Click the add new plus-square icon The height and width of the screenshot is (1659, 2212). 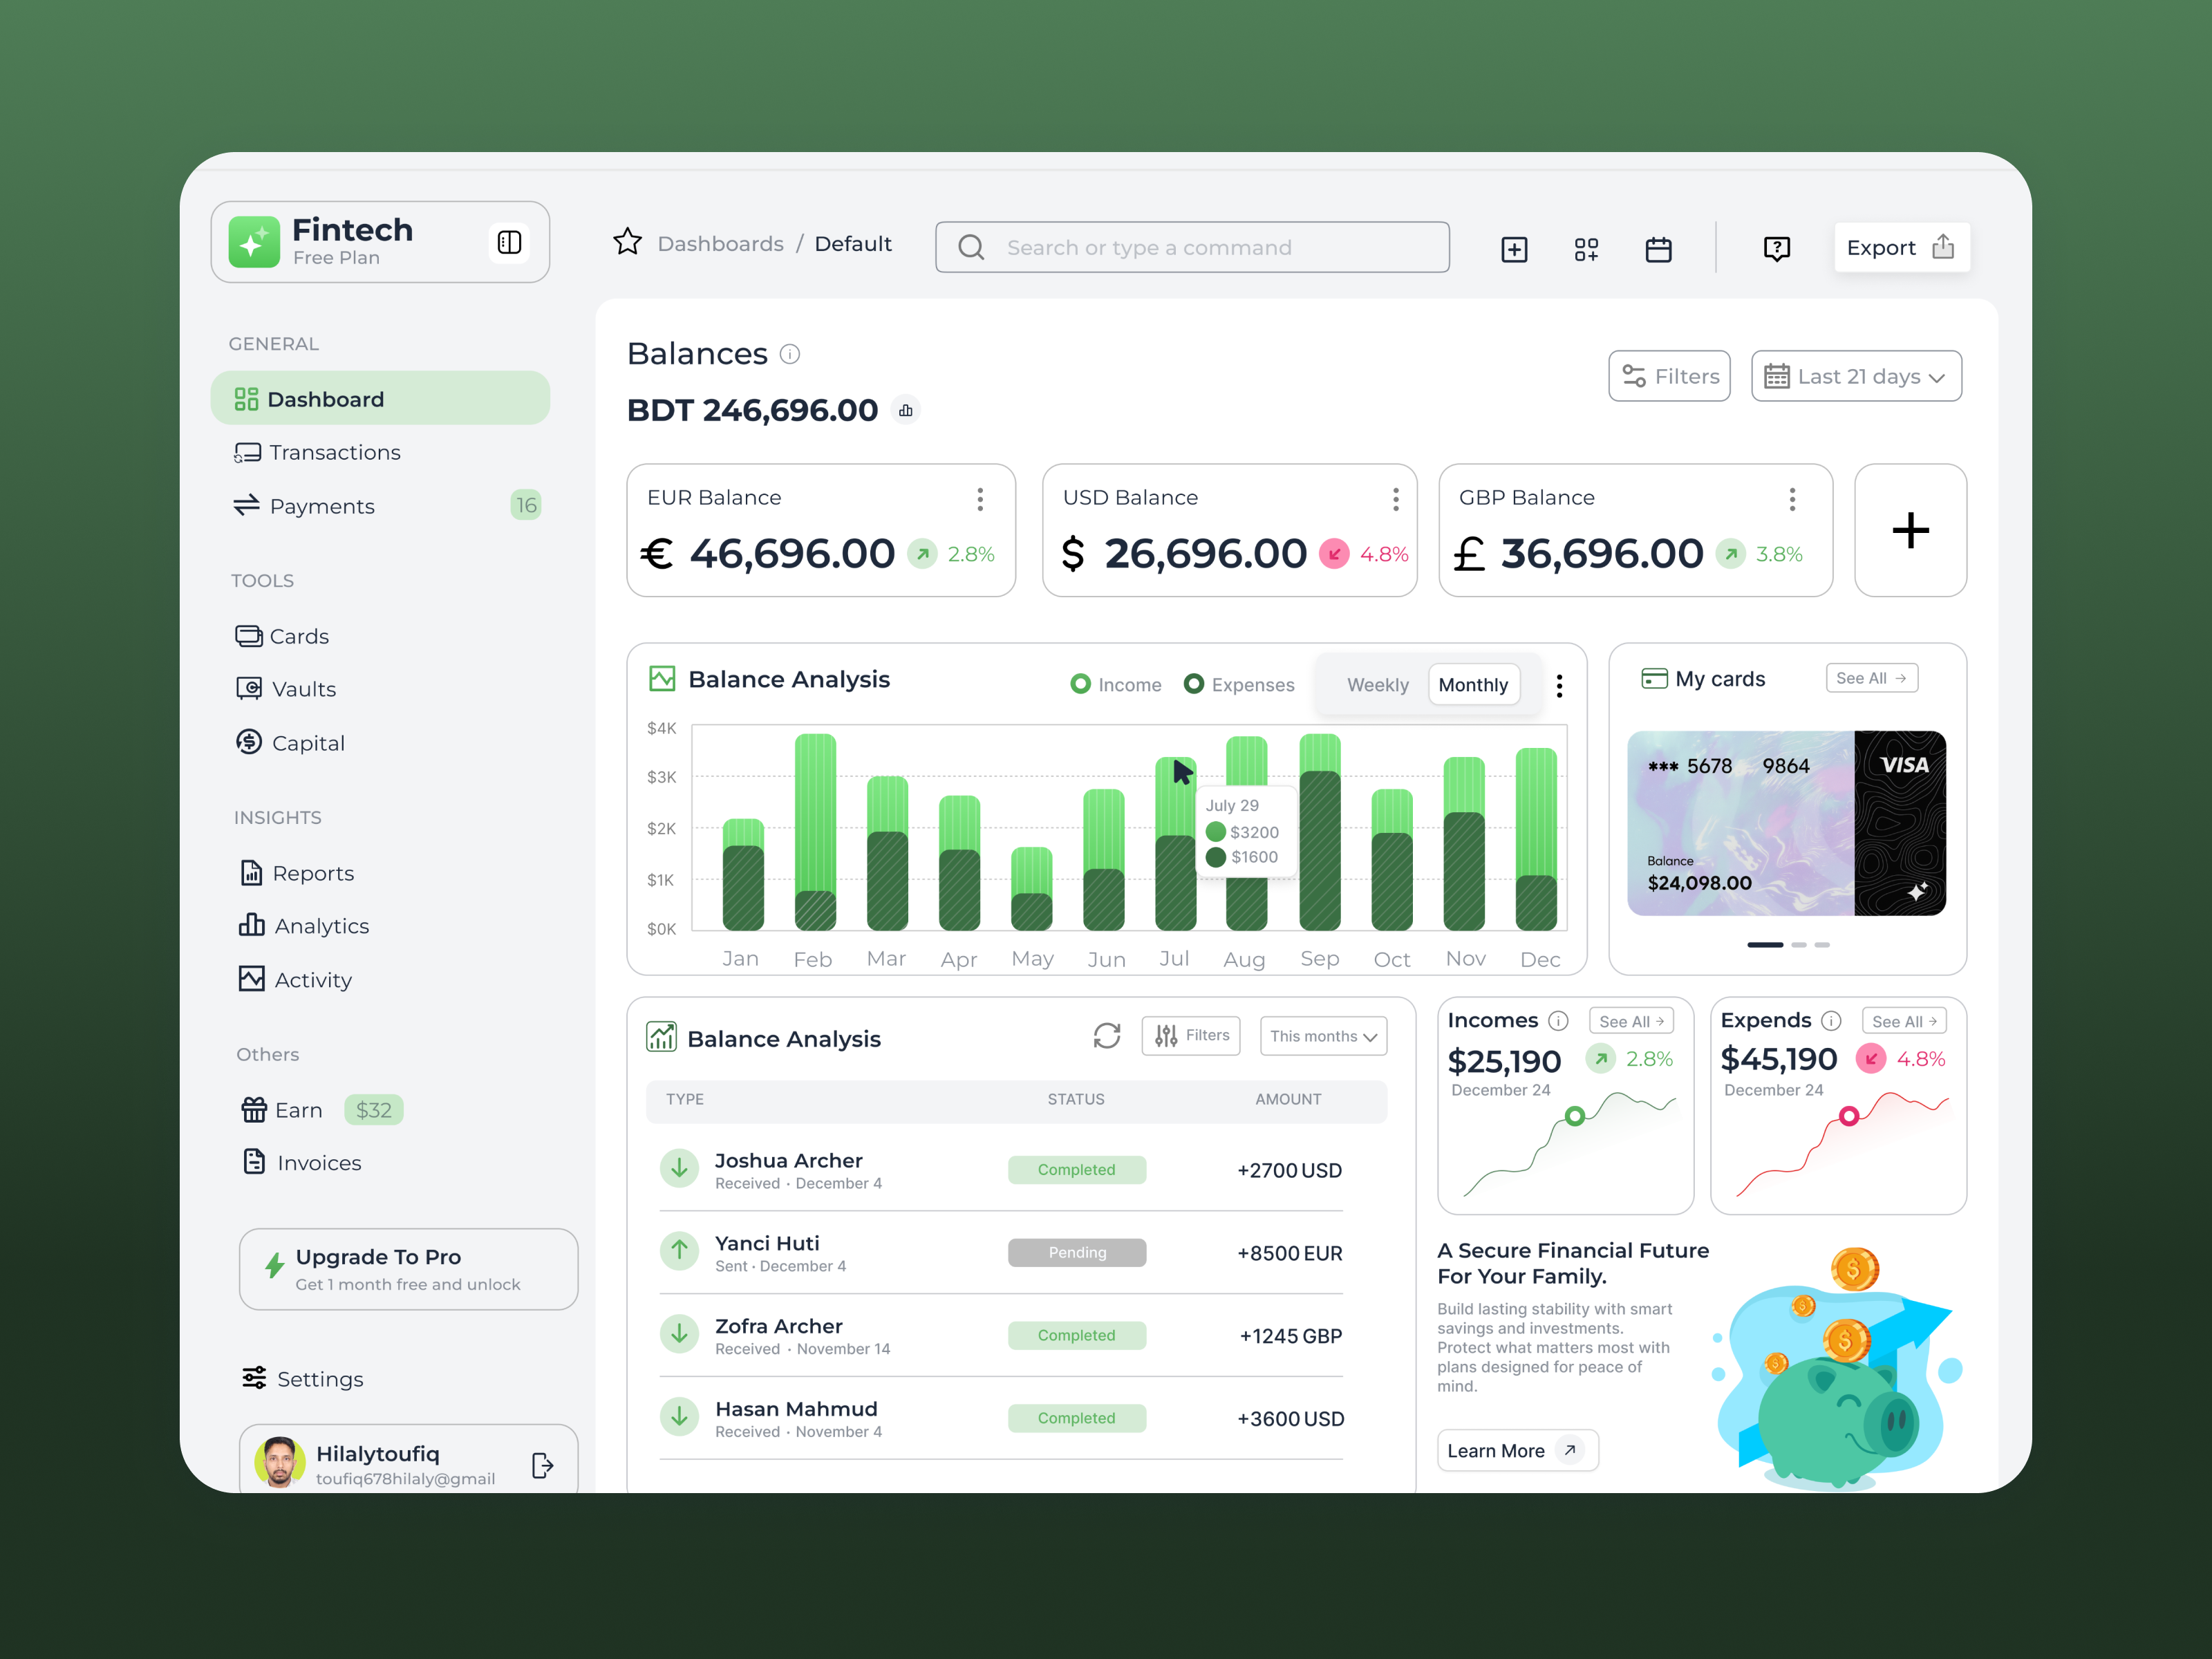[1514, 249]
